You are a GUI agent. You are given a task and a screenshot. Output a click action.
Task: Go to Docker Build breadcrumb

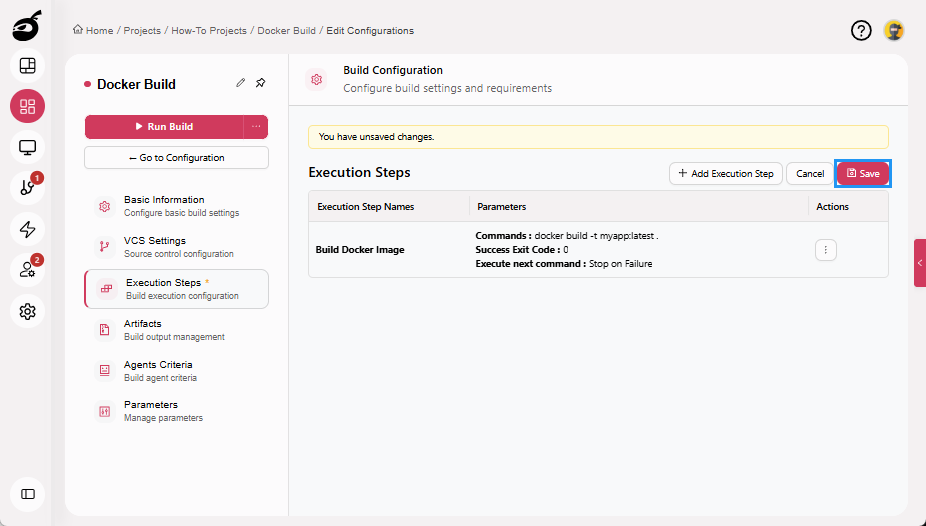286,30
